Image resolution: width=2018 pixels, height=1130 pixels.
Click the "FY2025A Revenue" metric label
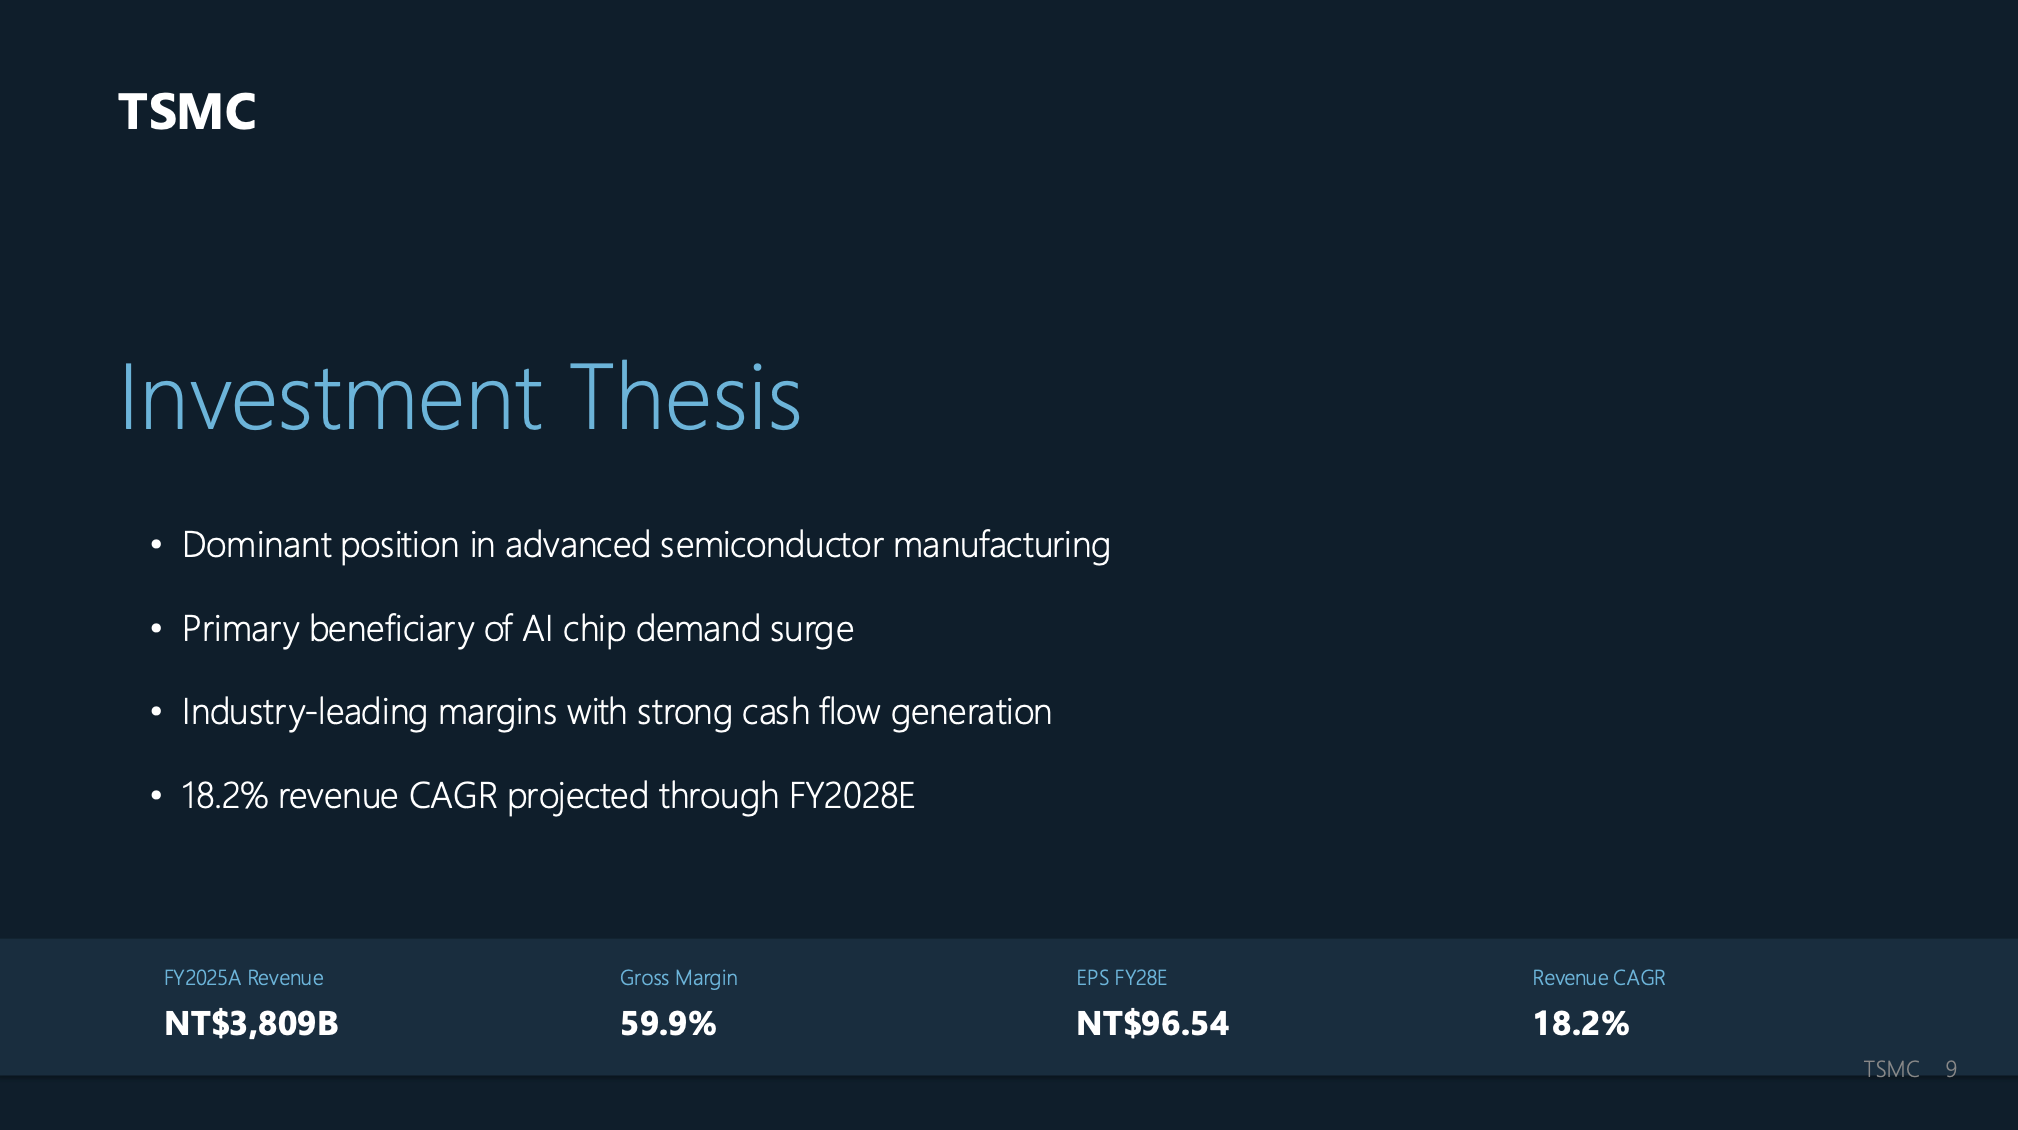[x=243, y=978]
